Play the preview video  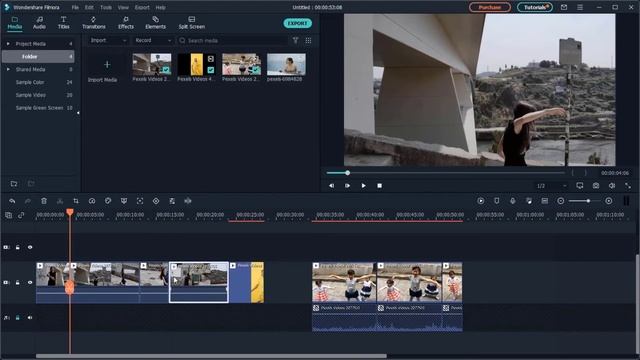pos(363,186)
